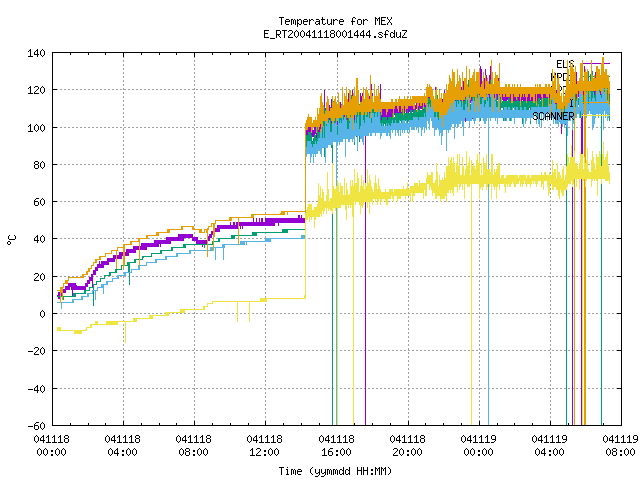
Task: Click the yellow SCANNER legend line sample
Action: tap(595, 116)
